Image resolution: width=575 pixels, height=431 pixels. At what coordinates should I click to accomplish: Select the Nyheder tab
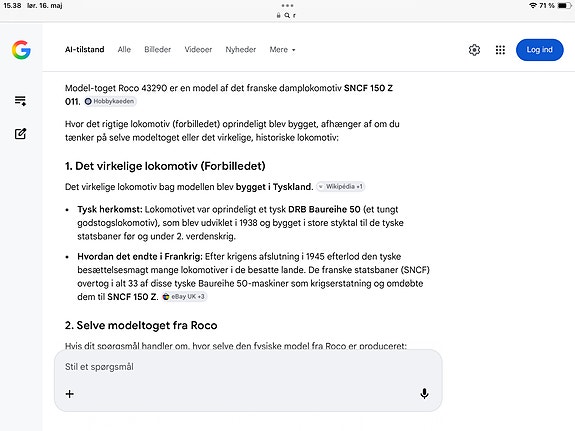pos(241,50)
